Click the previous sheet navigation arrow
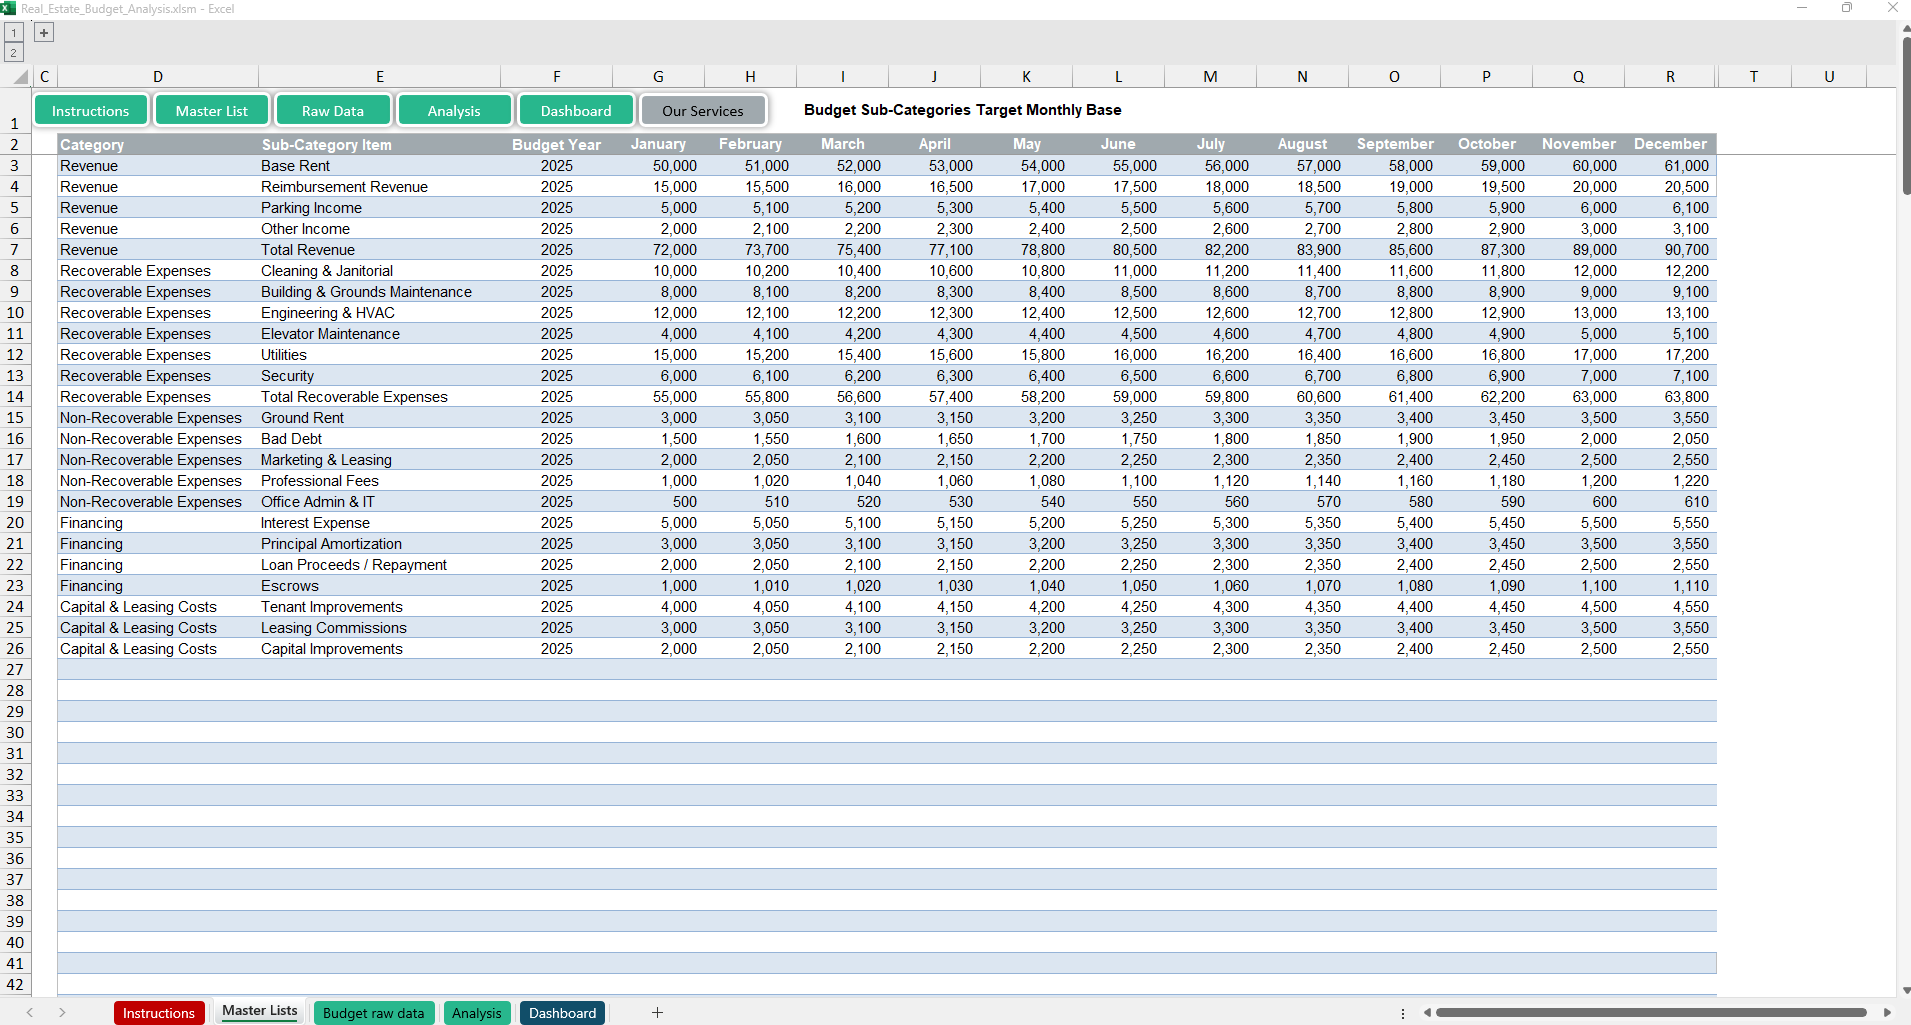The height and width of the screenshot is (1025, 1911). (x=30, y=1013)
